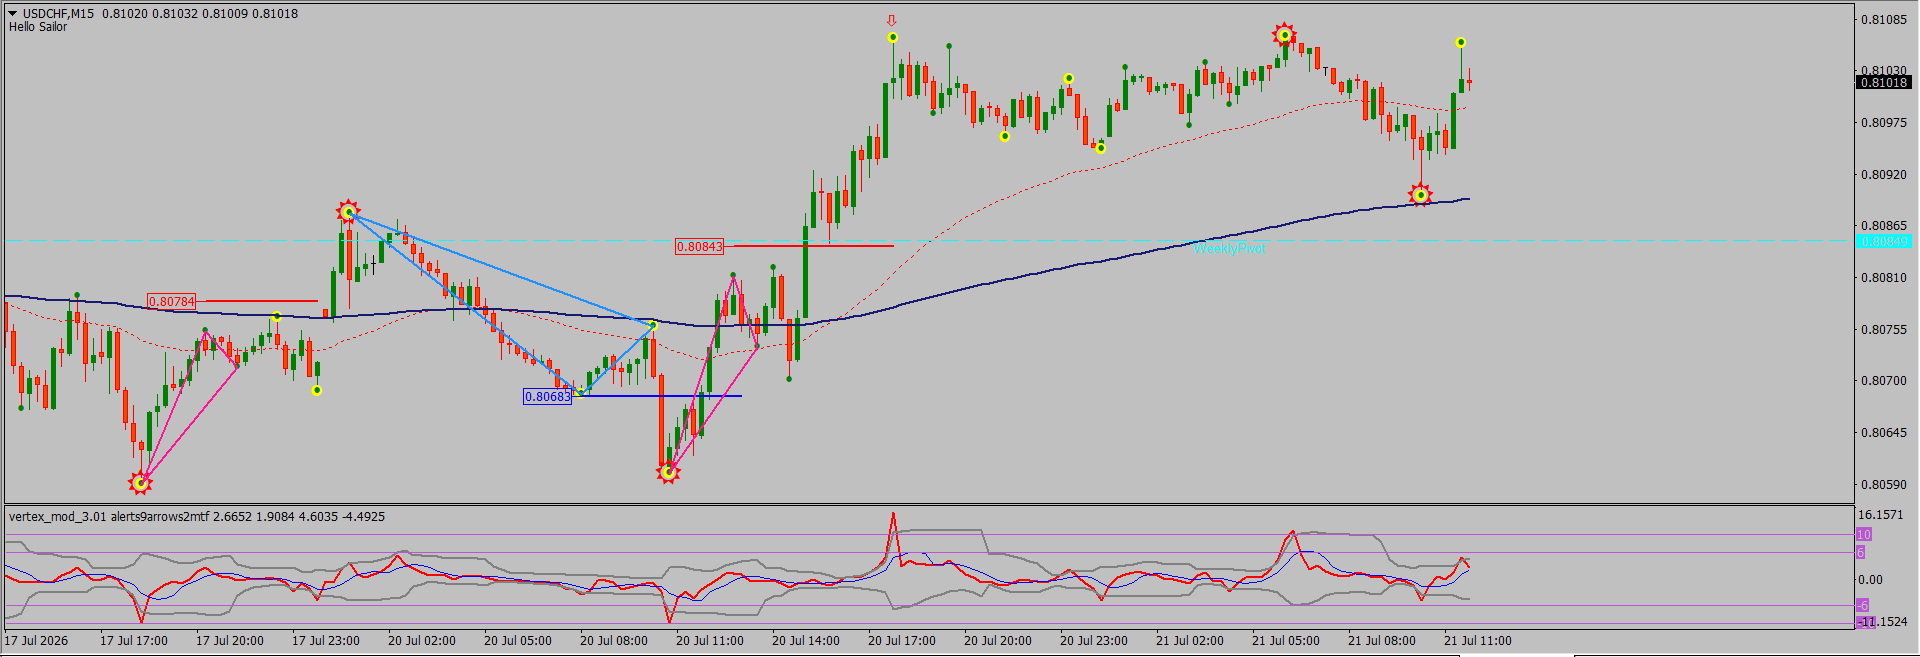Select the starburst marker at the 20 Jul 11:00 low
Image resolution: width=1920 pixels, height=657 pixels.
point(668,472)
